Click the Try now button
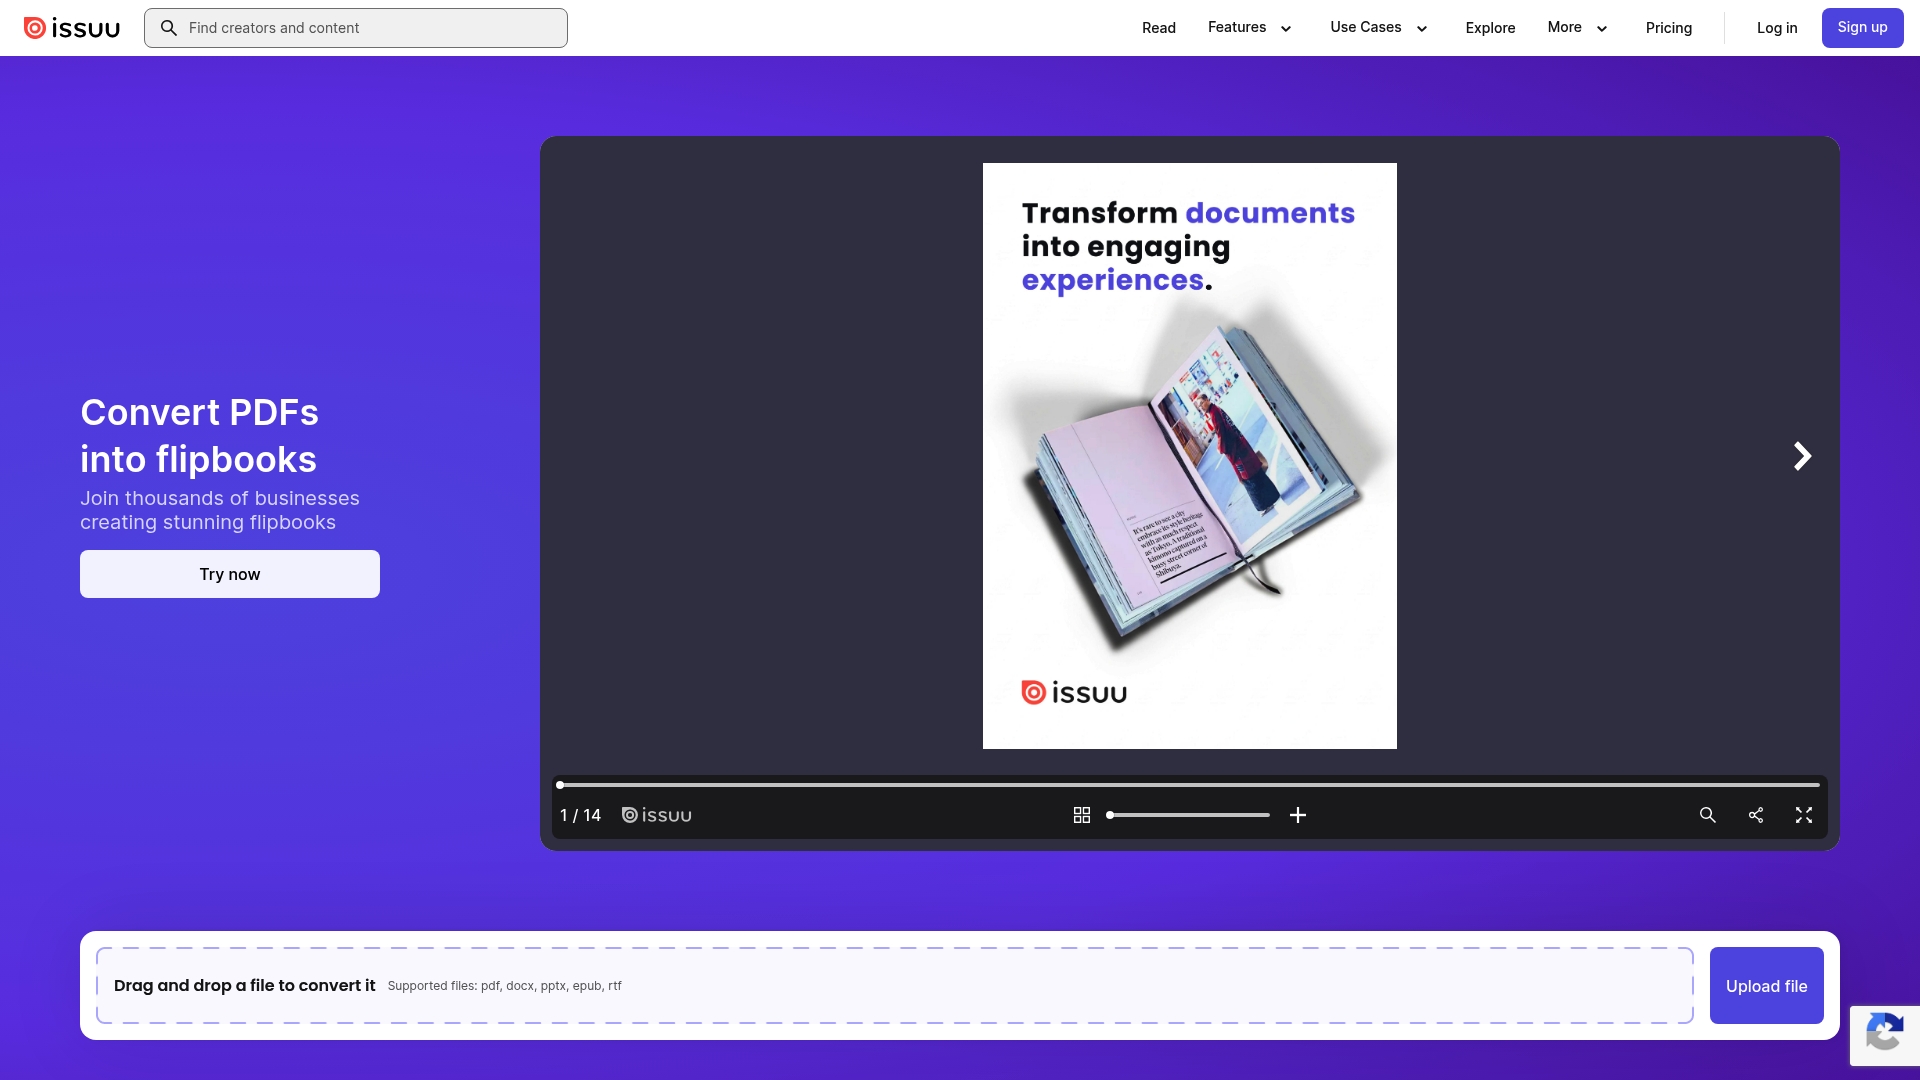This screenshot has height=1080, width=1920. click(x=229, y=574)
